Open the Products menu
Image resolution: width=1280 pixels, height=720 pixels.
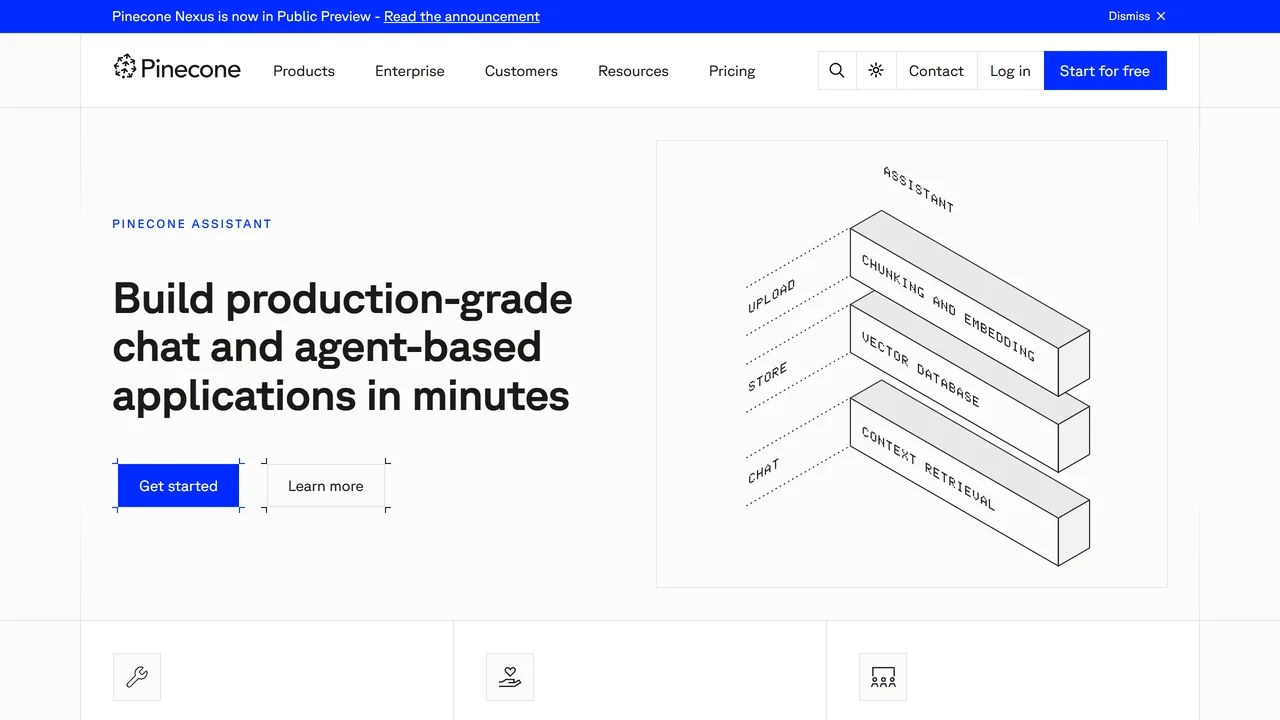[304, 71]
